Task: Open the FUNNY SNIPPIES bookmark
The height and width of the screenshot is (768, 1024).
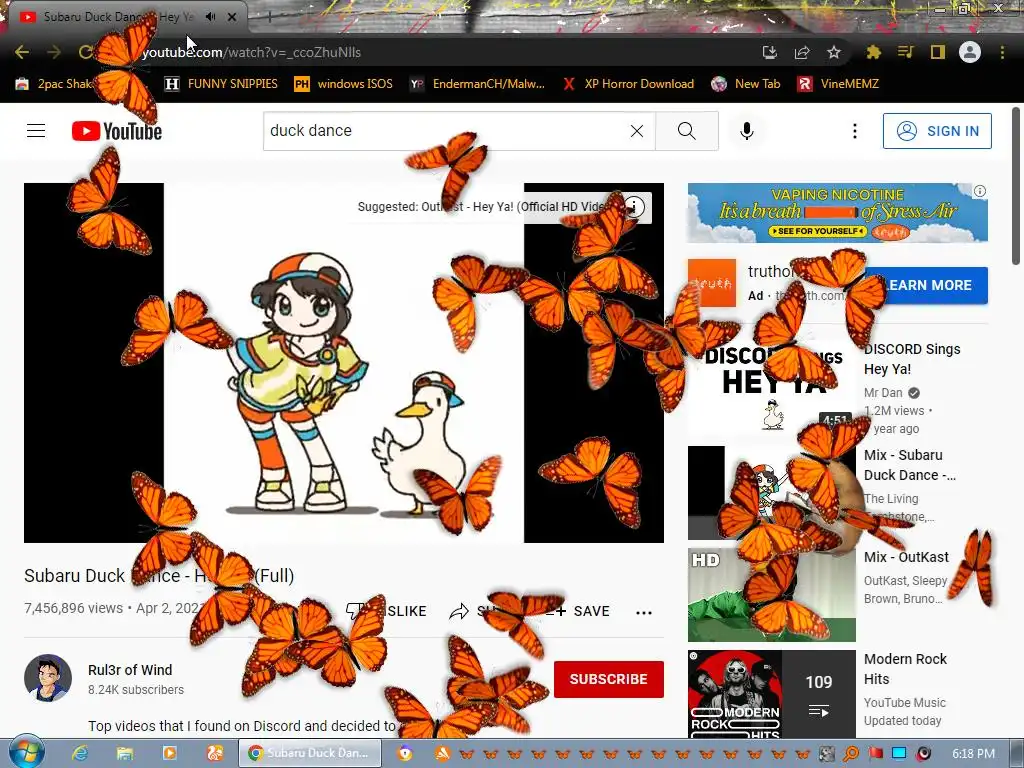Action: pyautogui.click(x=221, y=84)
